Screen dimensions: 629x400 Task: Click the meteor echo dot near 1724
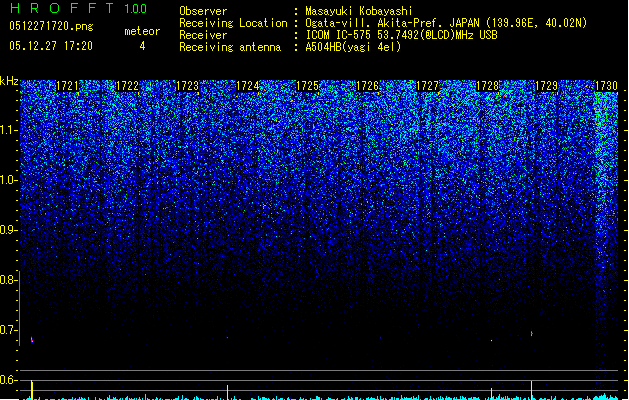tap(227, 338)
